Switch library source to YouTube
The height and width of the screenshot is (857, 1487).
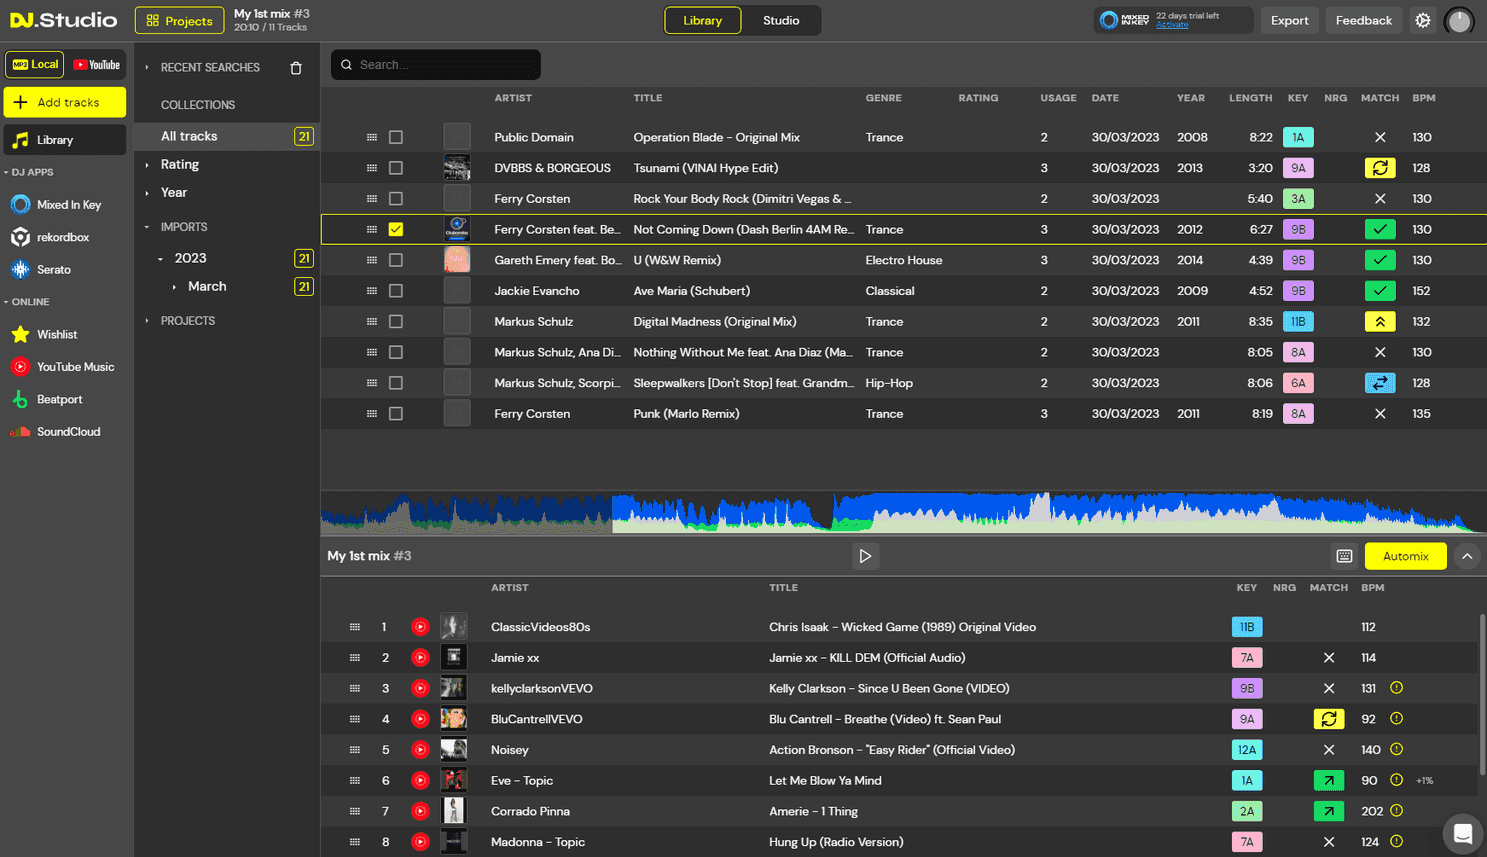click(x=97, y=64)
